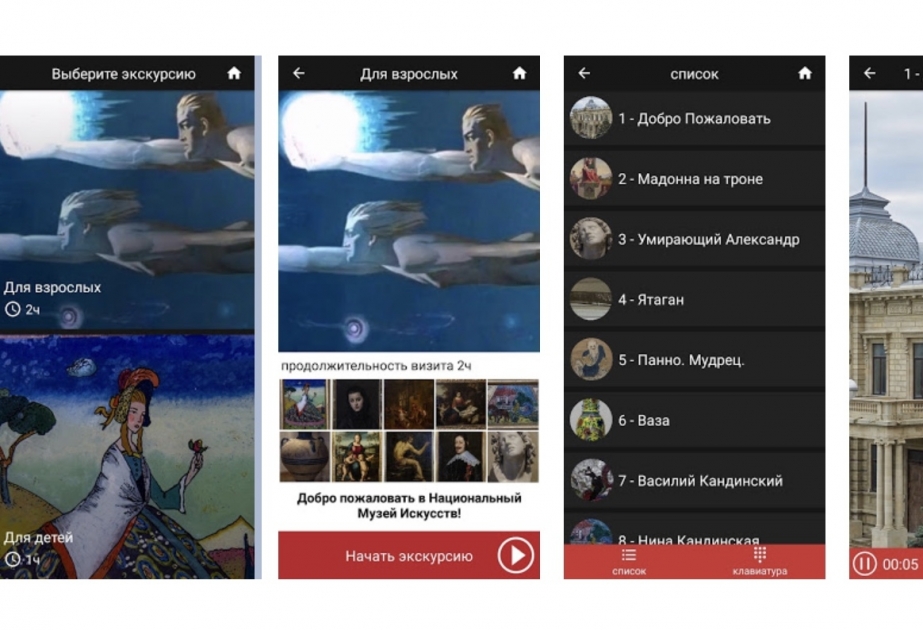Switch to the список tab
This screenshot has width=923, height=630.
click(x=629, y=562)
